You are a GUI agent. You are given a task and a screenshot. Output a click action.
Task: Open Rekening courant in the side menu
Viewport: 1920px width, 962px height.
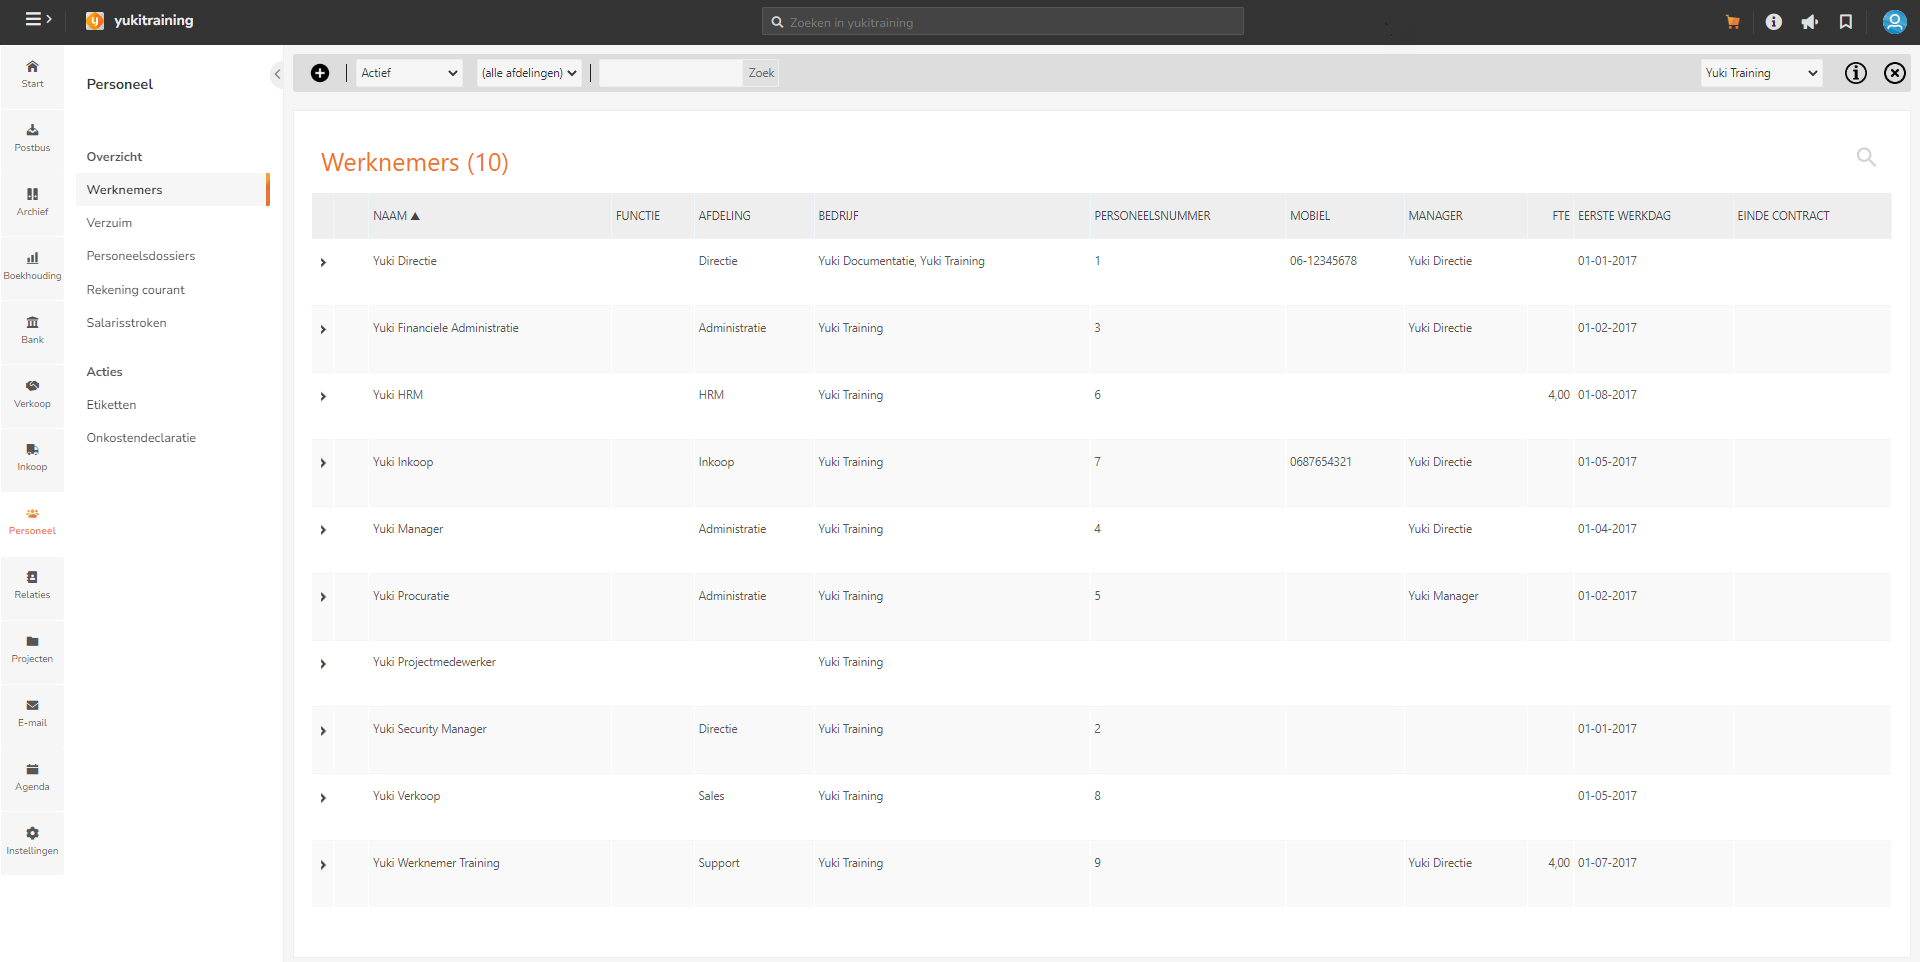[x=136, y=290]
